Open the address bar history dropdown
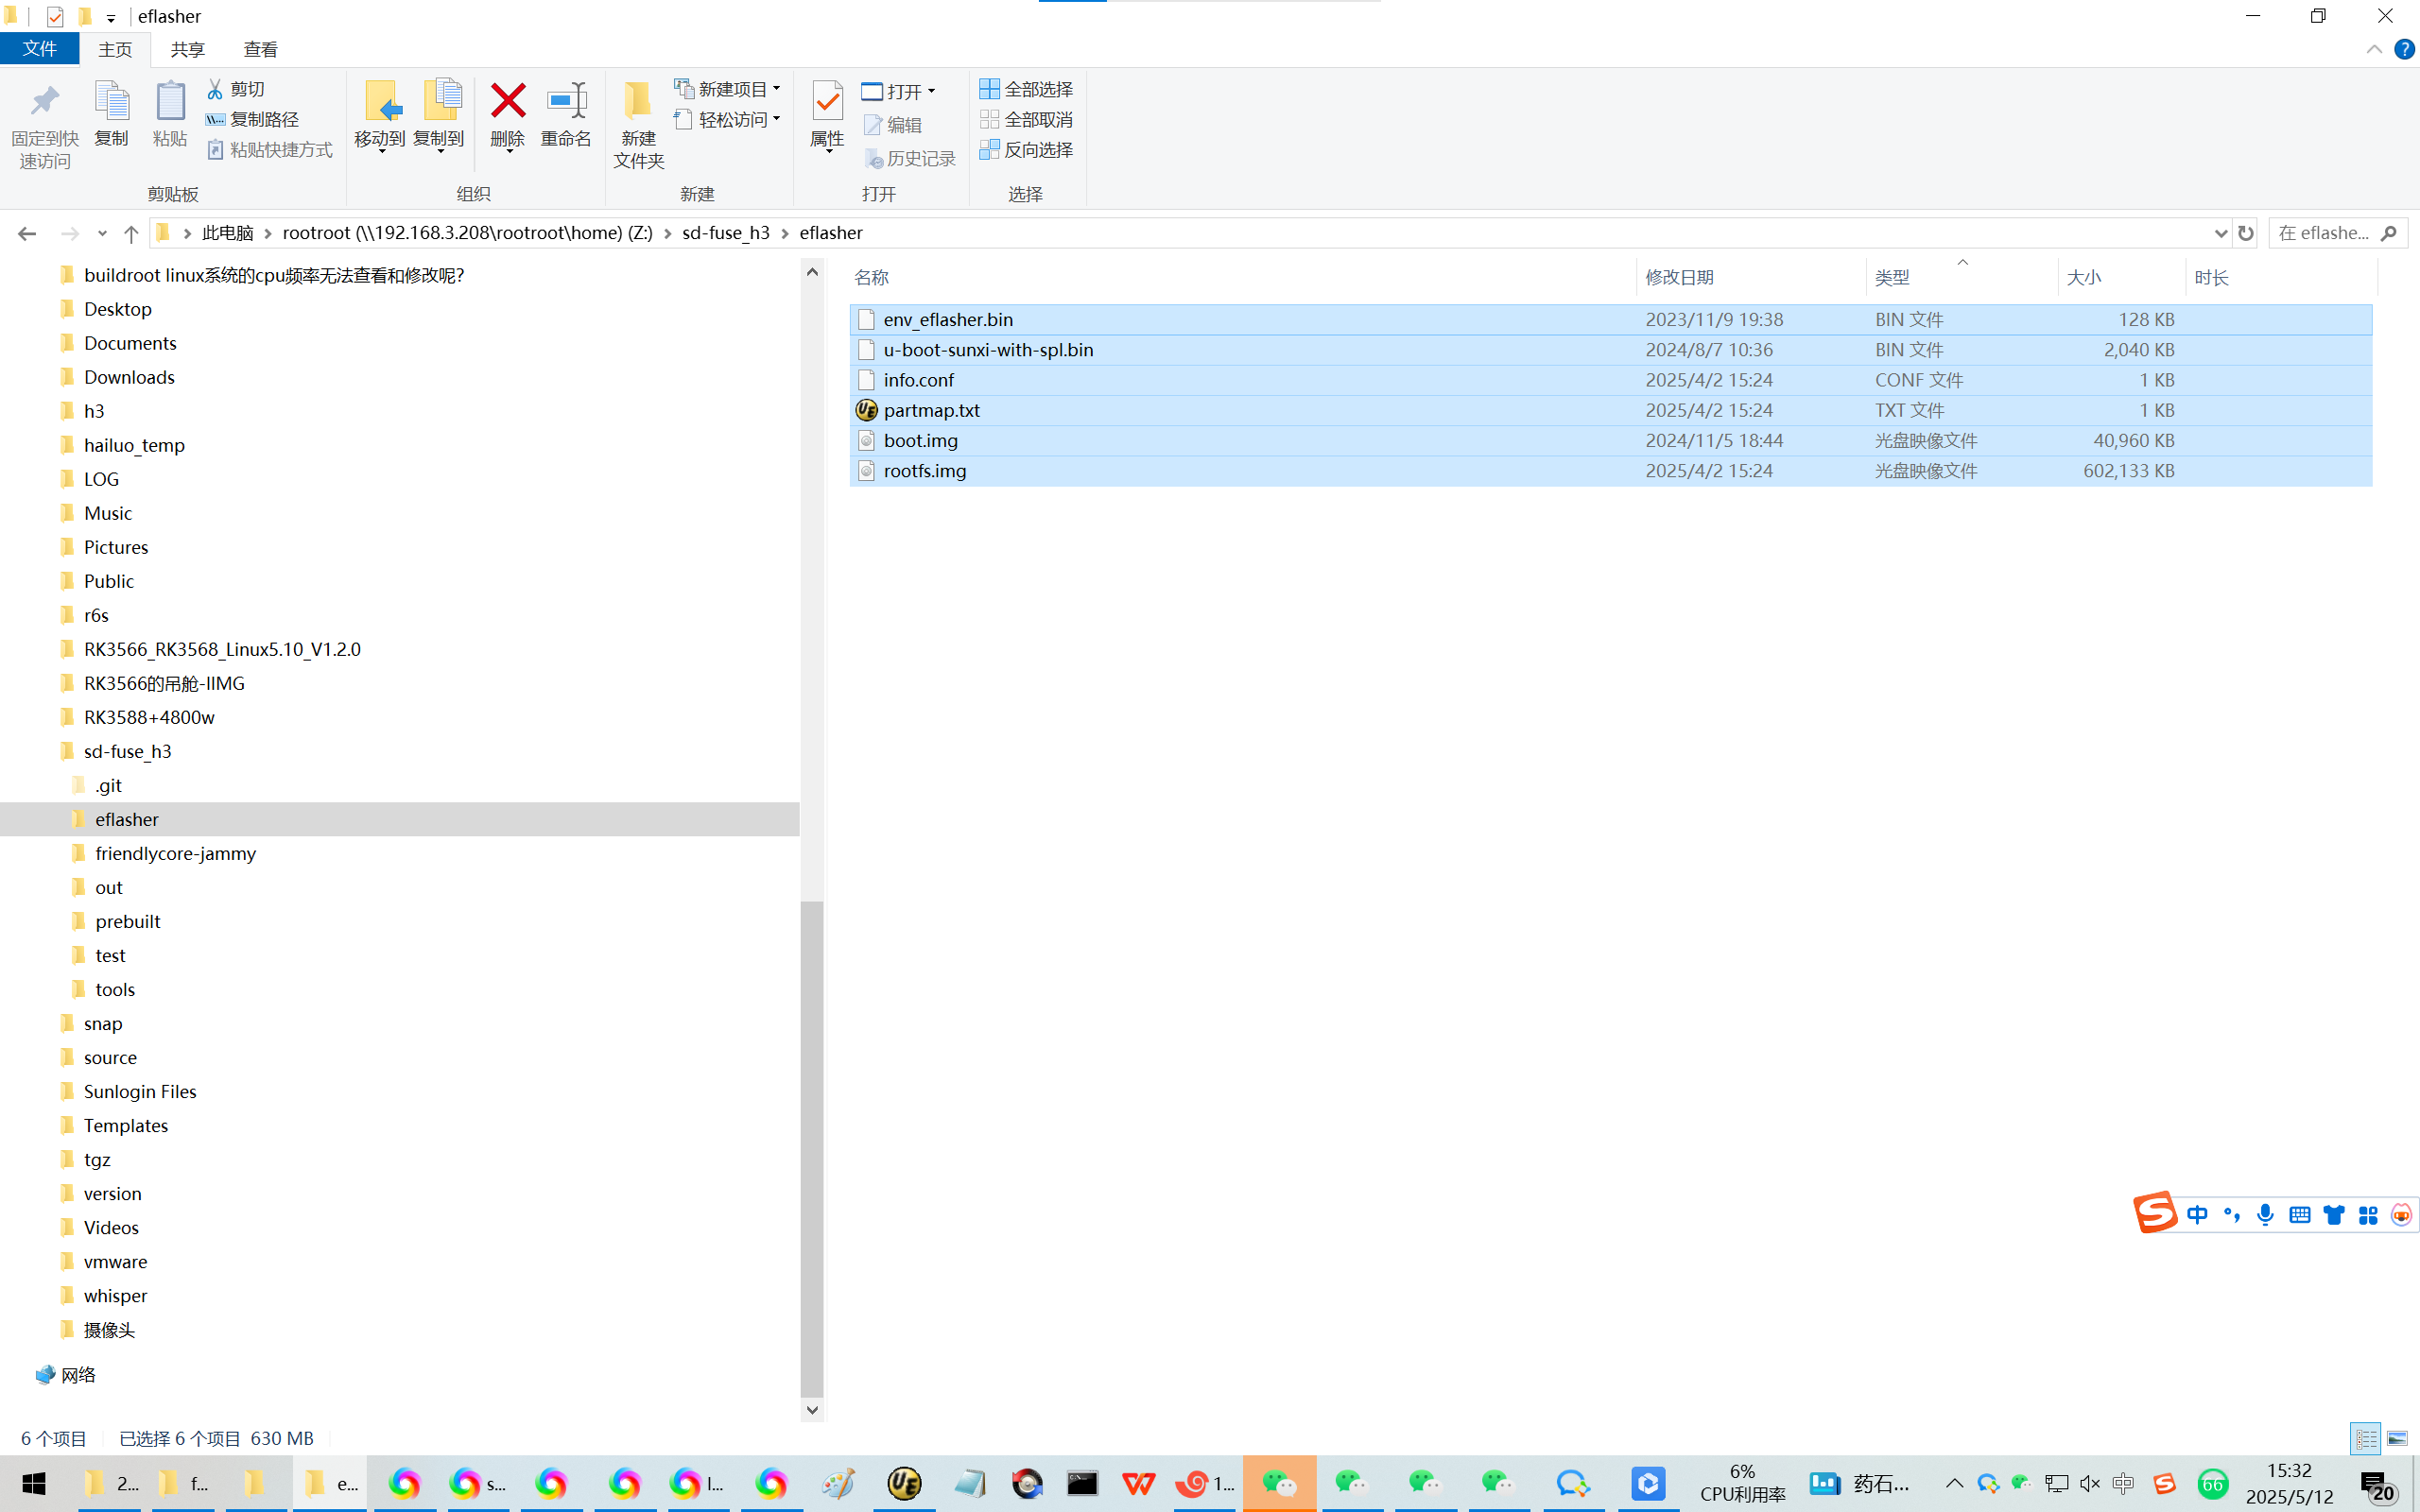 tap(2221, 233)
